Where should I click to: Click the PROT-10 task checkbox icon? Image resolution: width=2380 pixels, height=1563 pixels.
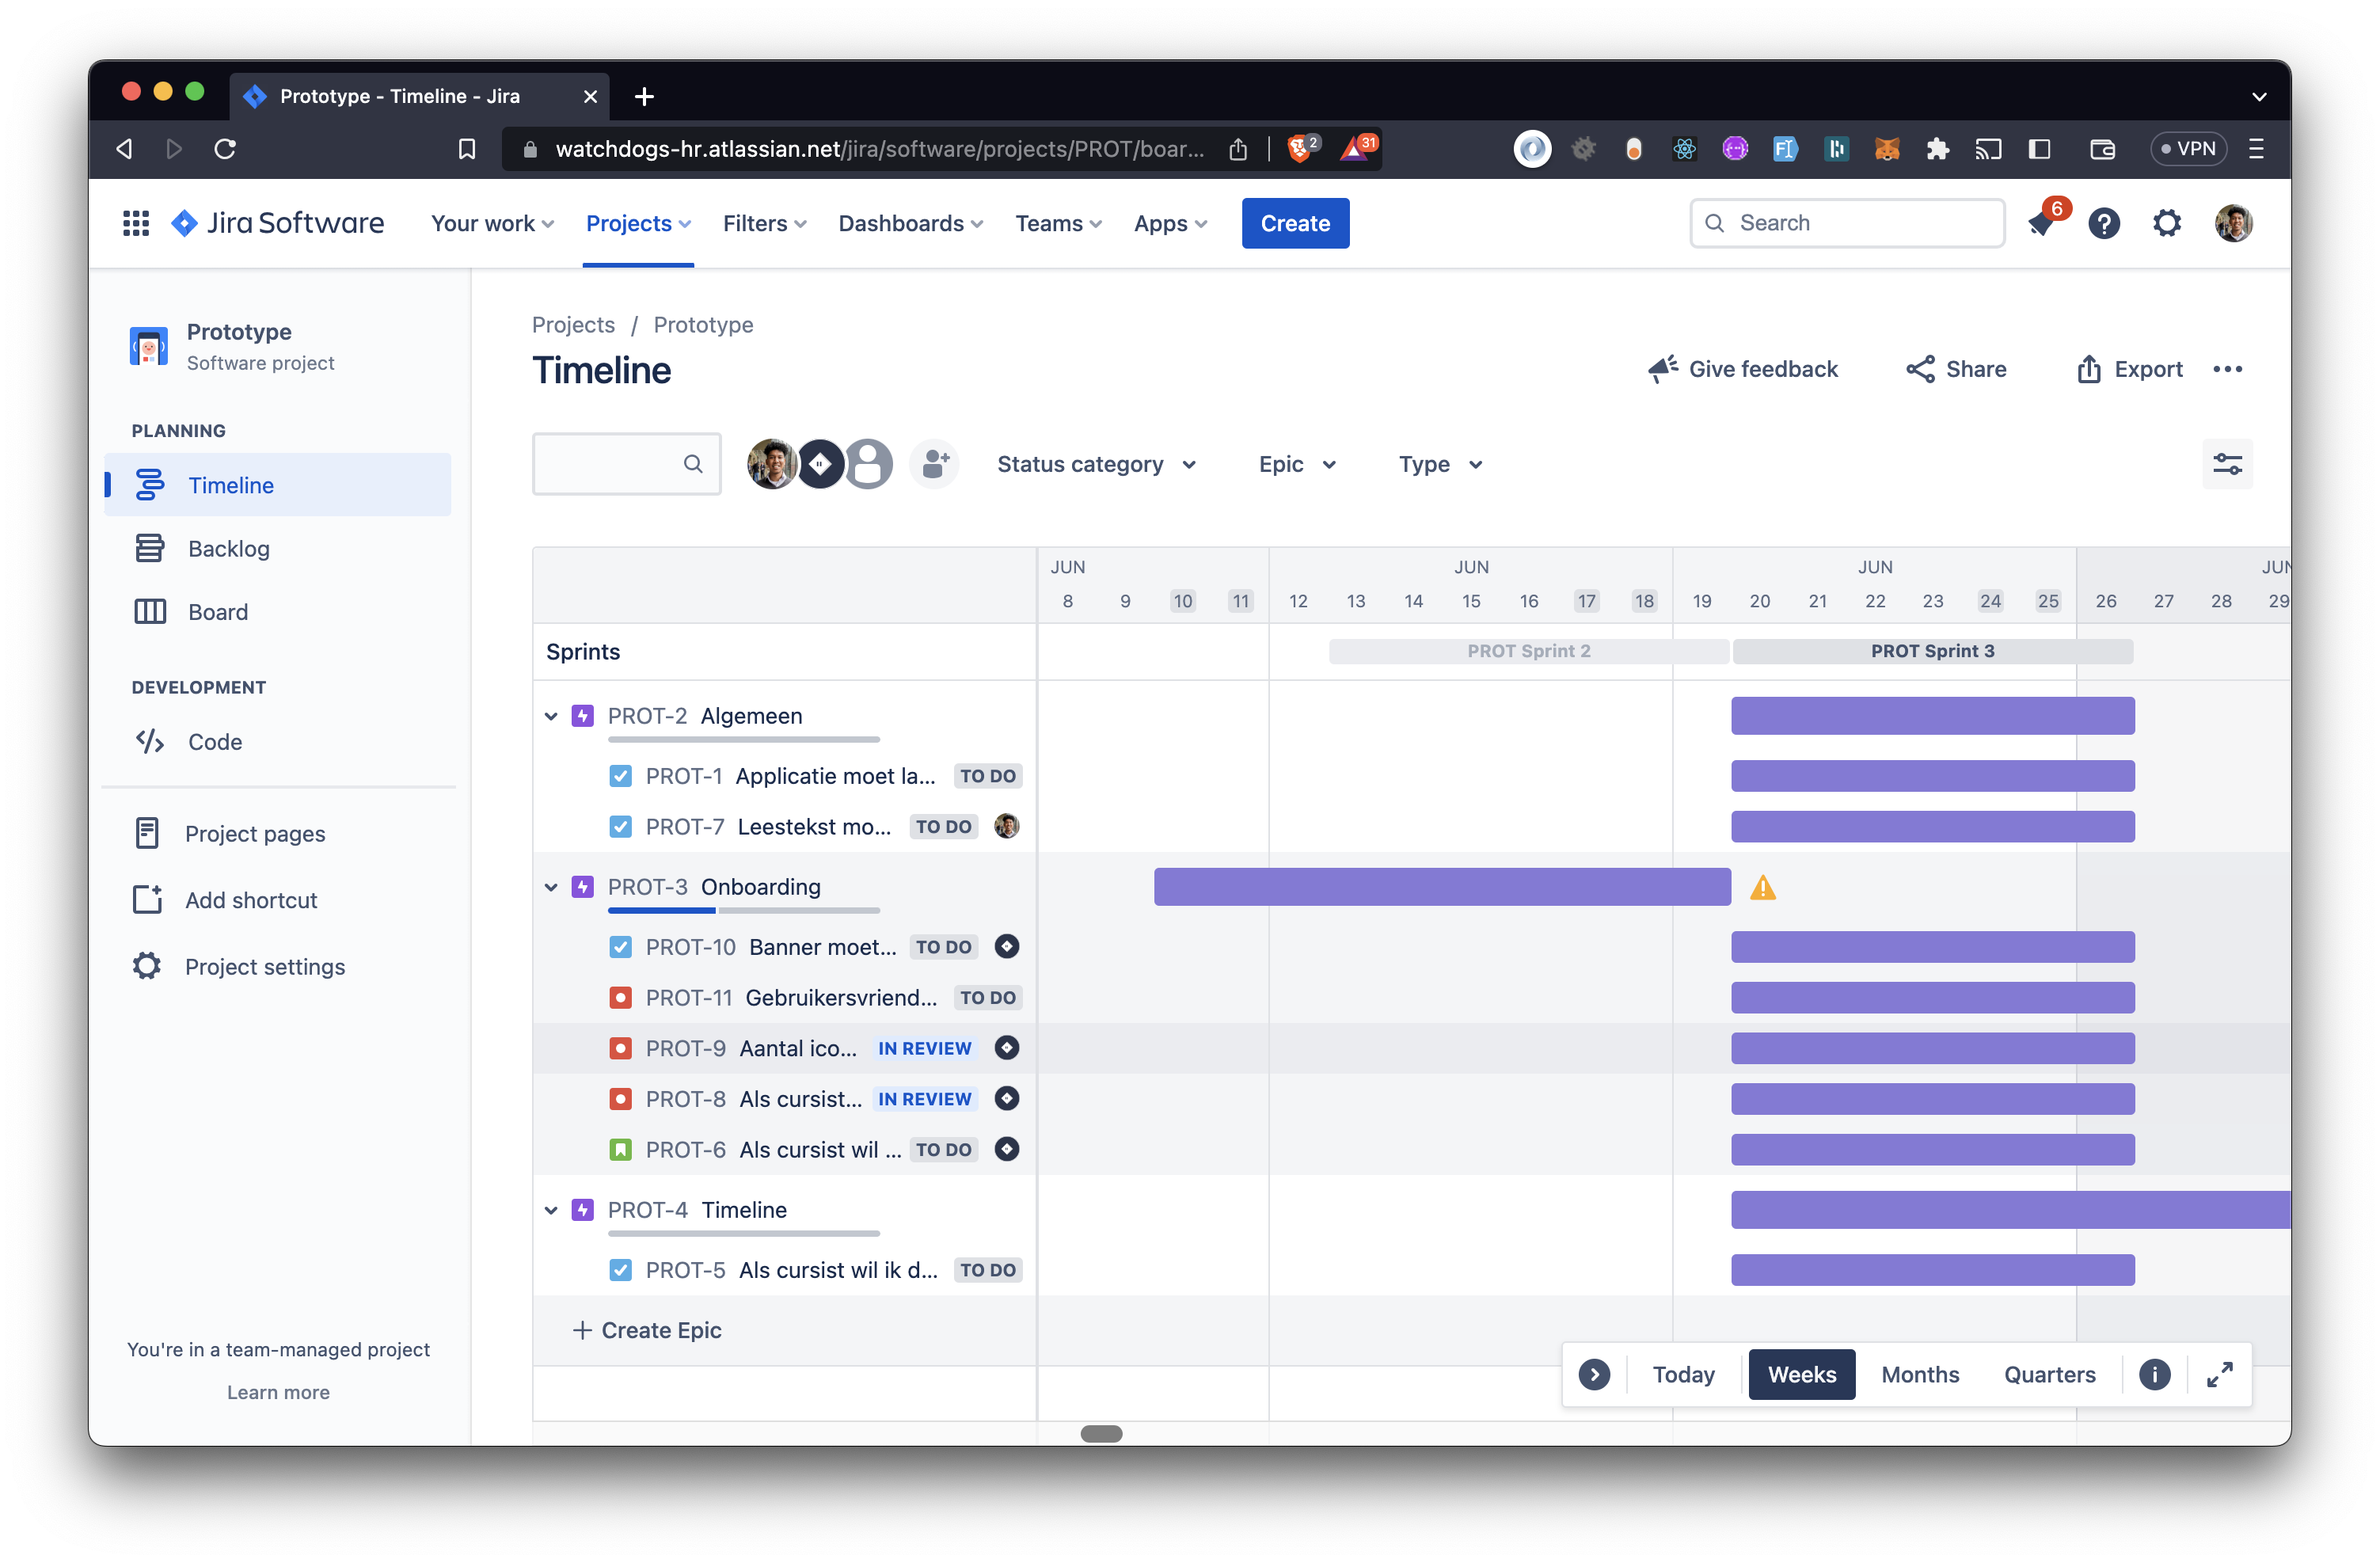(620, 947)
